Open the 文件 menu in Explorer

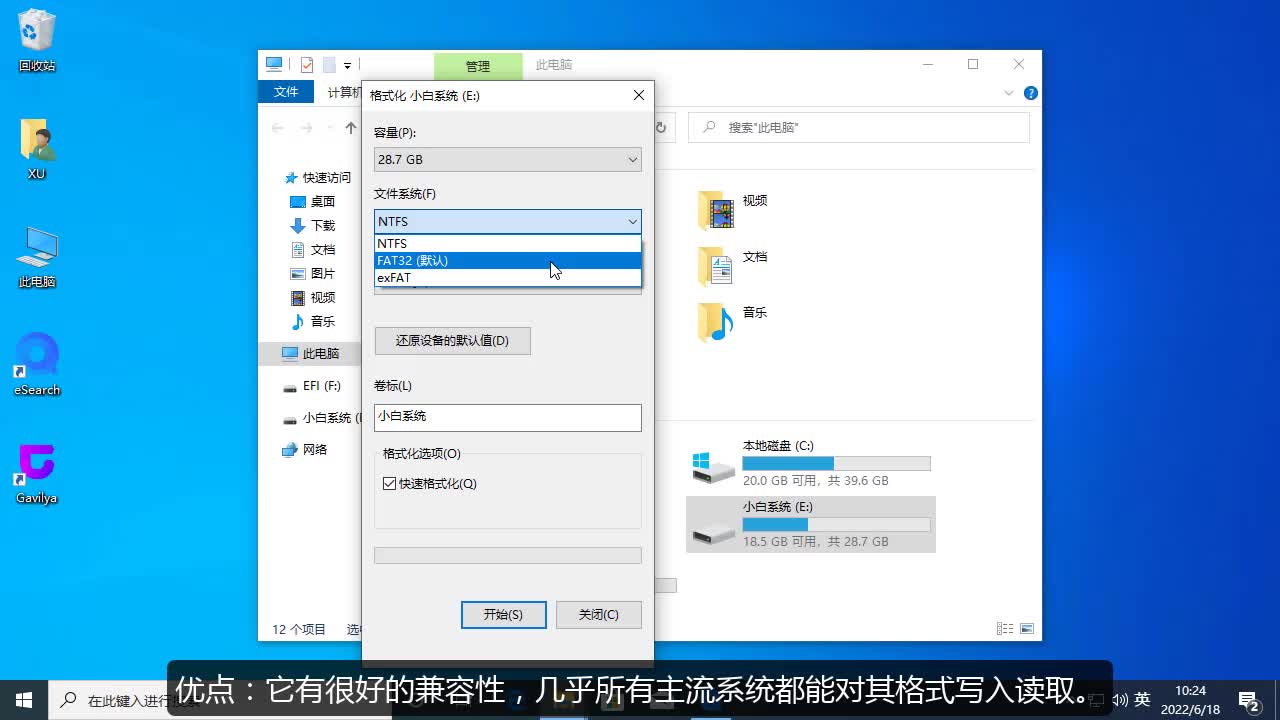[x=286, y=91]
